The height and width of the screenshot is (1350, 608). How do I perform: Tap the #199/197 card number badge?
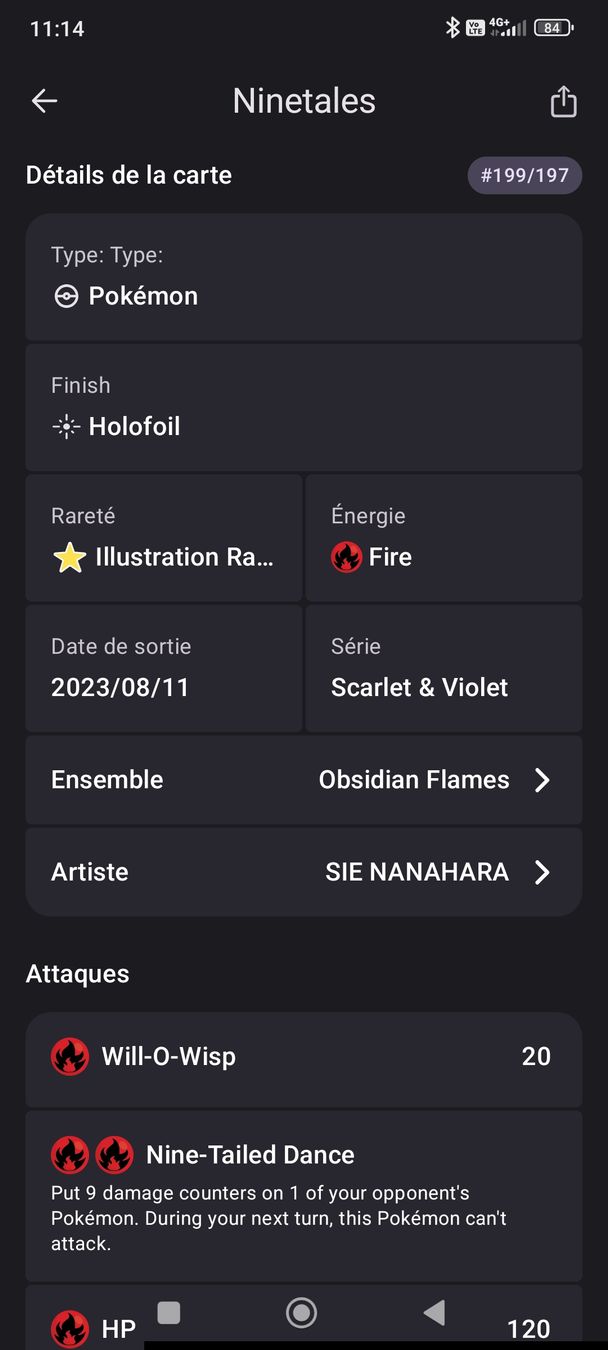(x=525, y=176)
